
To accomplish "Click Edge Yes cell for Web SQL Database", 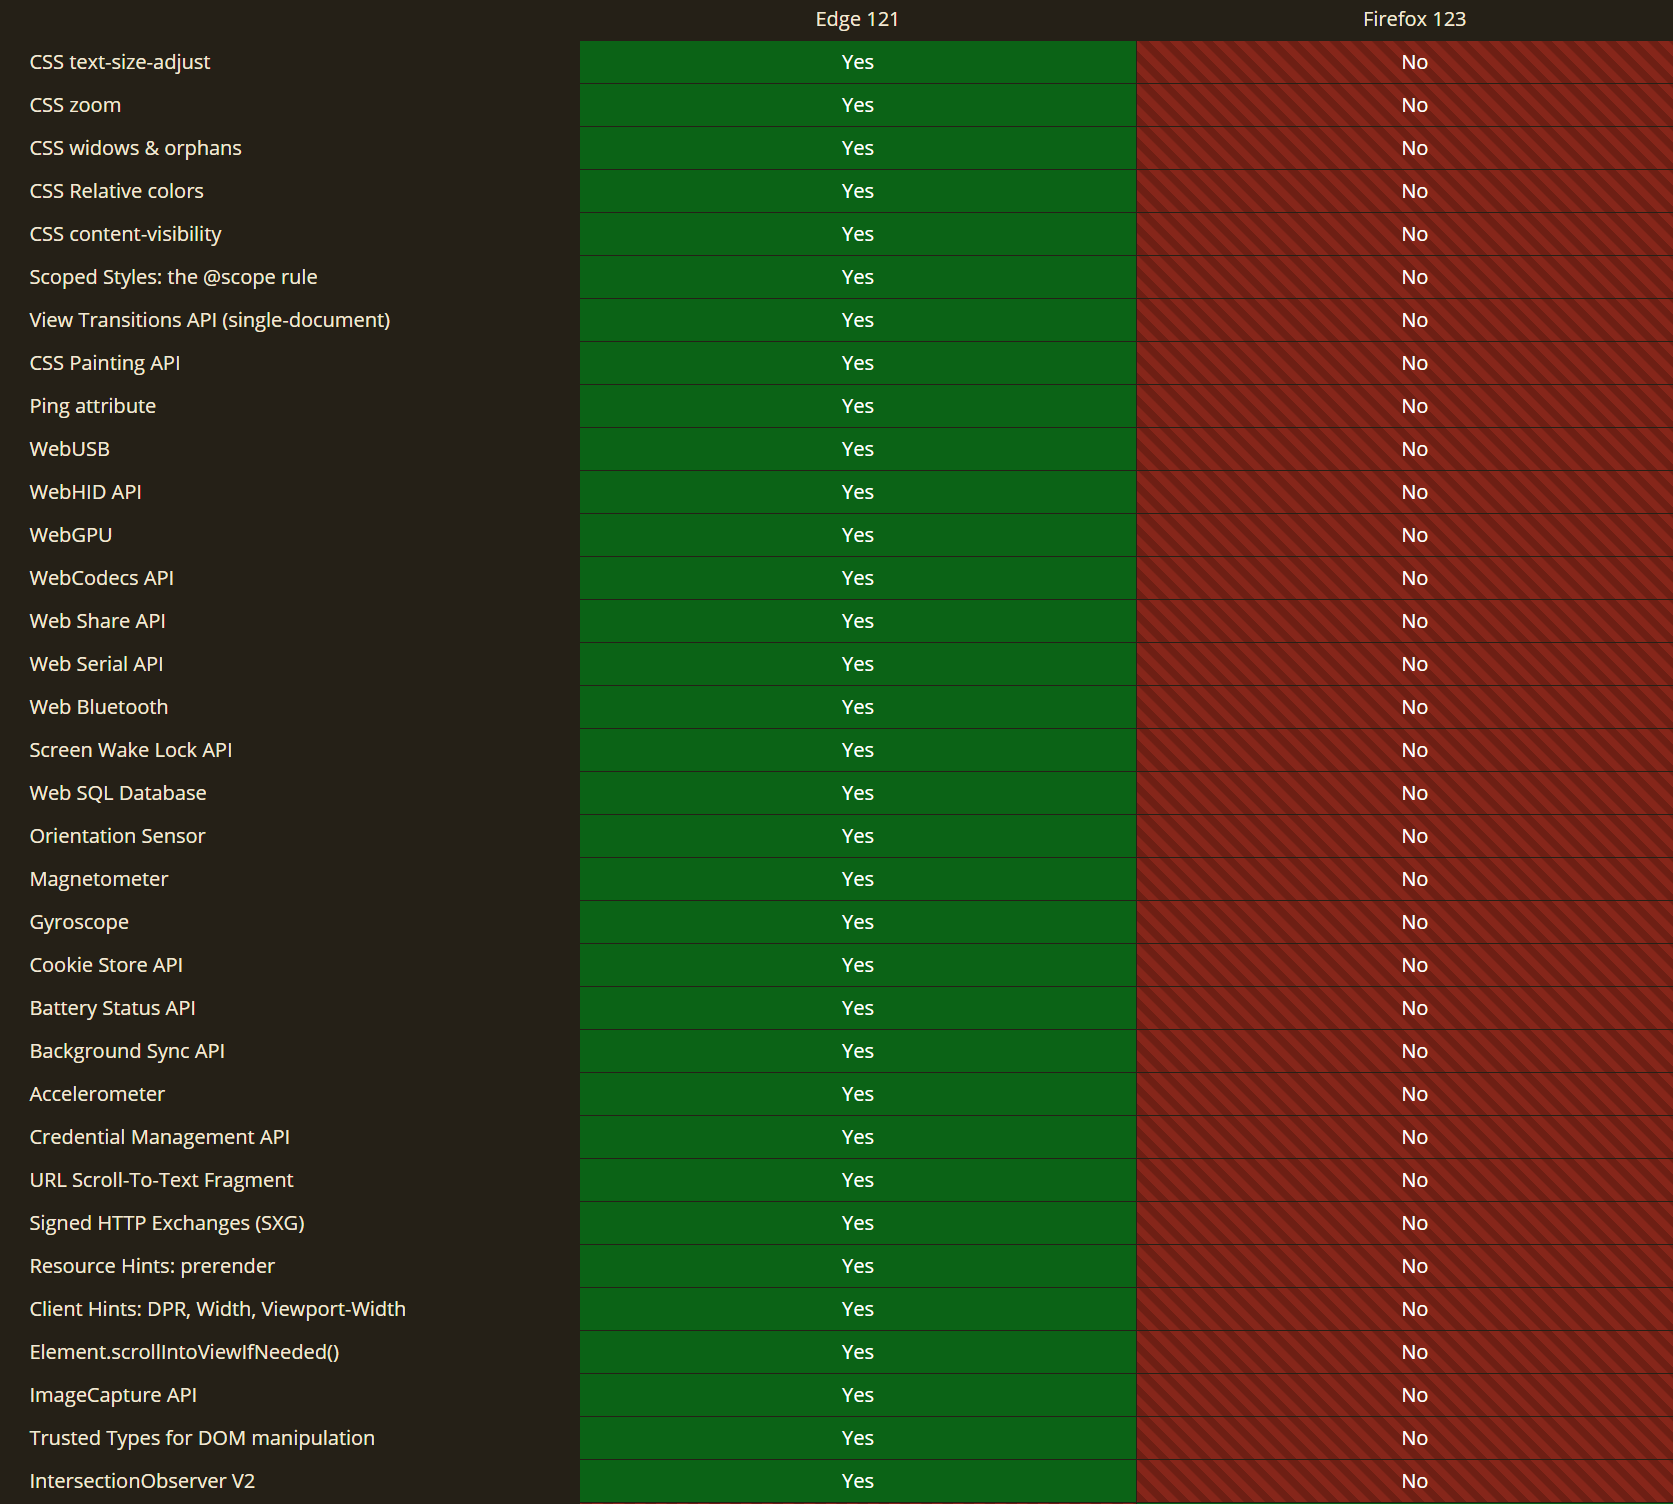I will pos(857,793).
